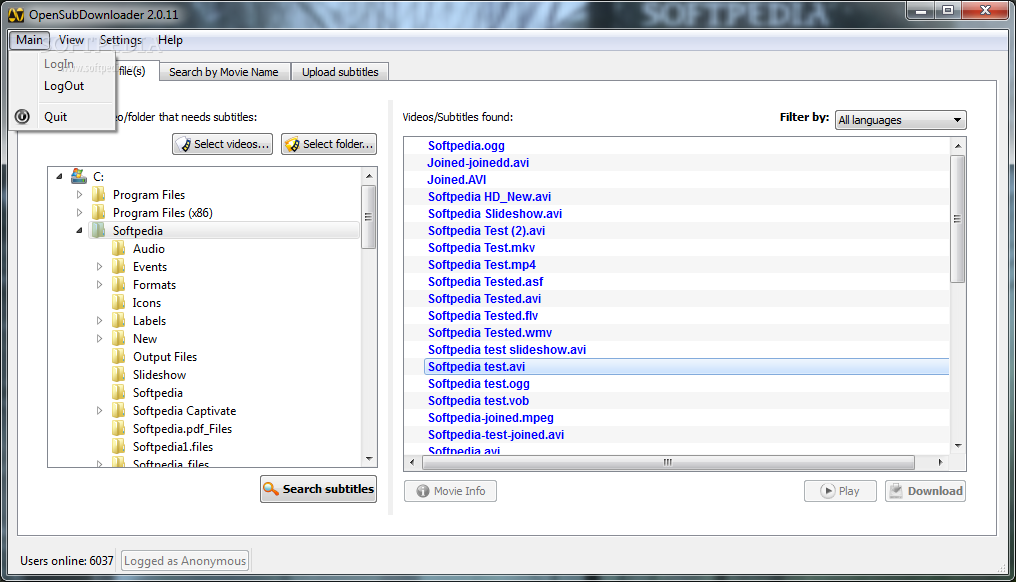Click the Icons folder icon

click(x=119, y=303)
